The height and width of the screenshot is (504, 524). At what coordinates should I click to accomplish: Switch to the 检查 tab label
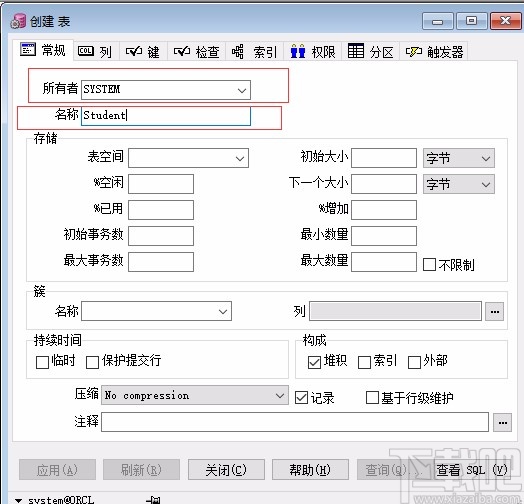coord(208,52)
